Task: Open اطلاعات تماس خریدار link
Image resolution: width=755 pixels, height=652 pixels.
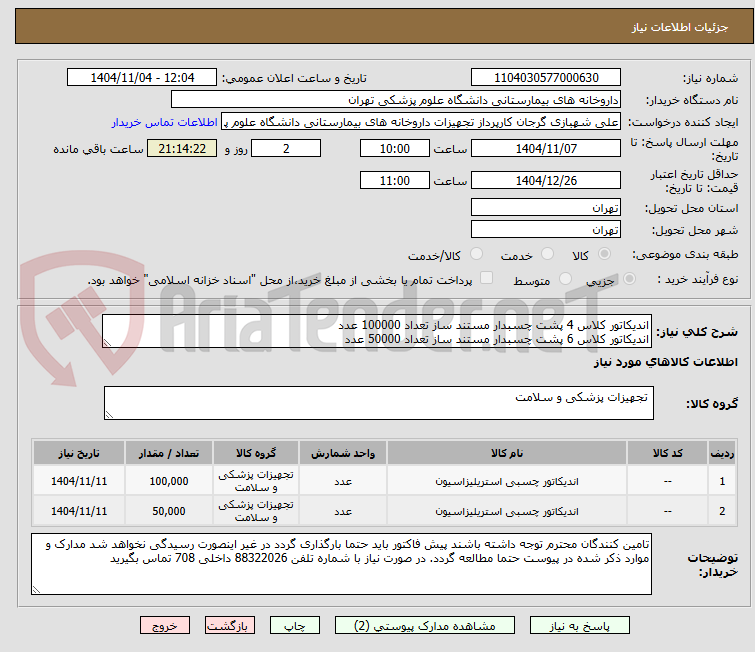Action: click(165, 122)
